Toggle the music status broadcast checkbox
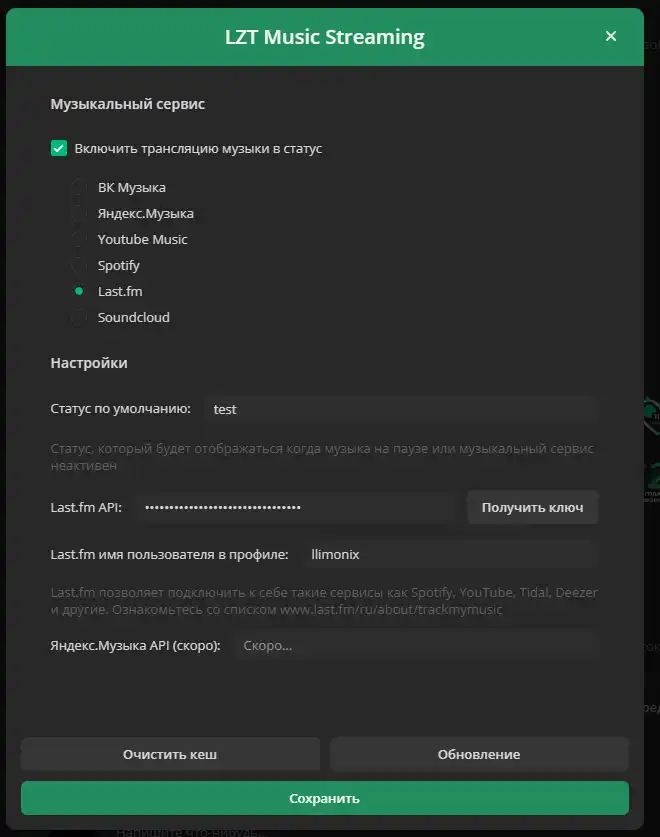The image size is (660, 837). pyautogui.click(x=59, y=149)
